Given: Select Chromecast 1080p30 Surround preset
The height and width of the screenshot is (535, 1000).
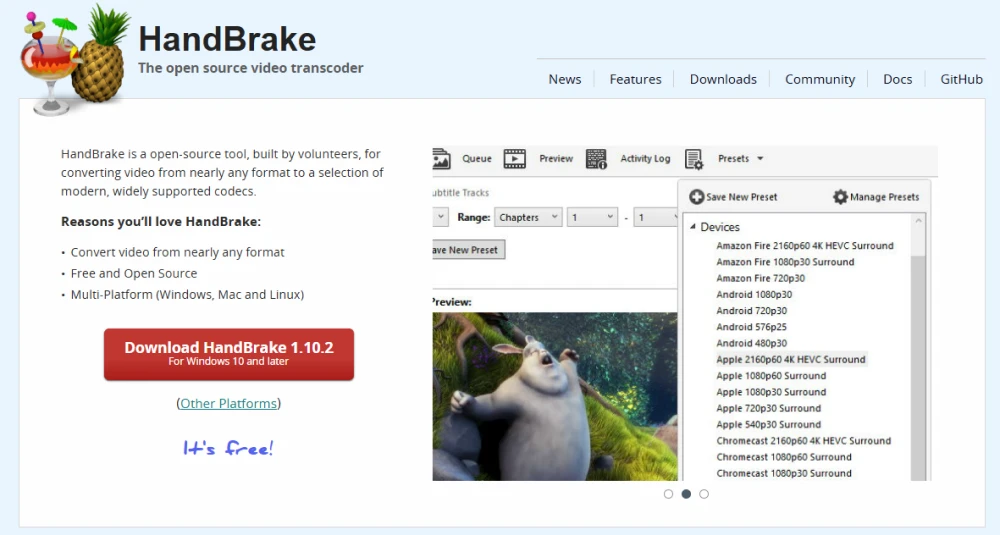Looking at the screenshot, I should [x=784, y=473].
